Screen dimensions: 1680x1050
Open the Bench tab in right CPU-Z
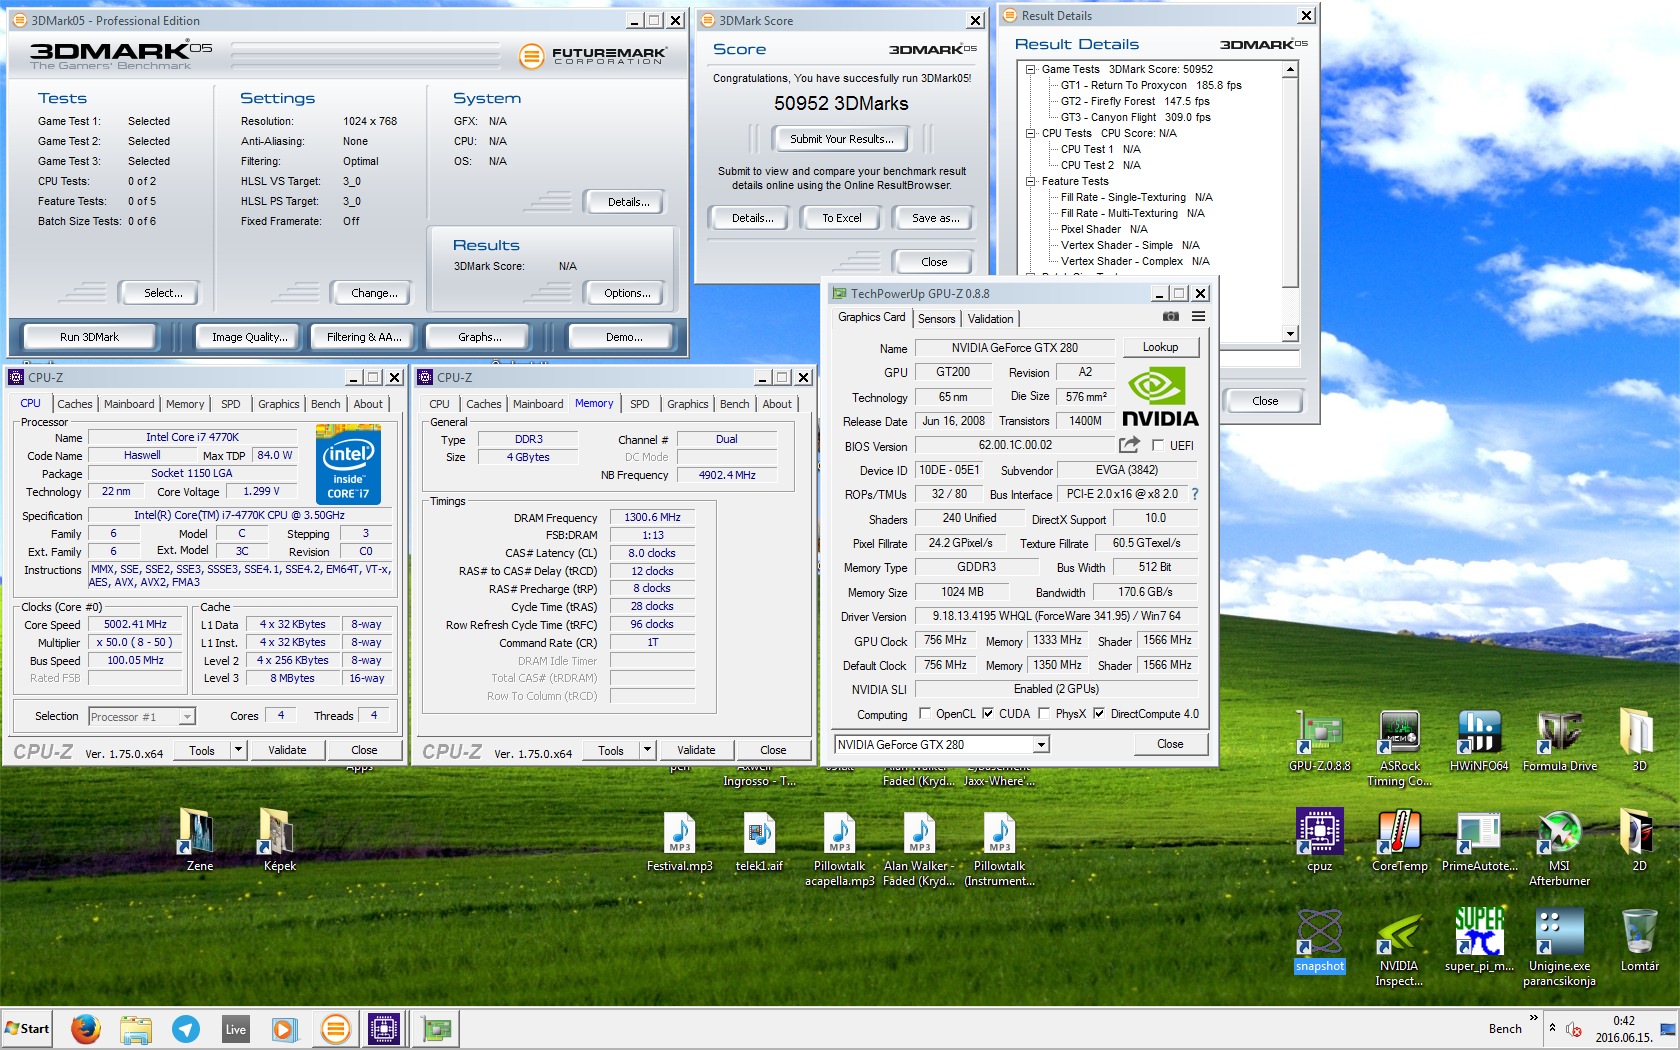click(x=735, y=404)
